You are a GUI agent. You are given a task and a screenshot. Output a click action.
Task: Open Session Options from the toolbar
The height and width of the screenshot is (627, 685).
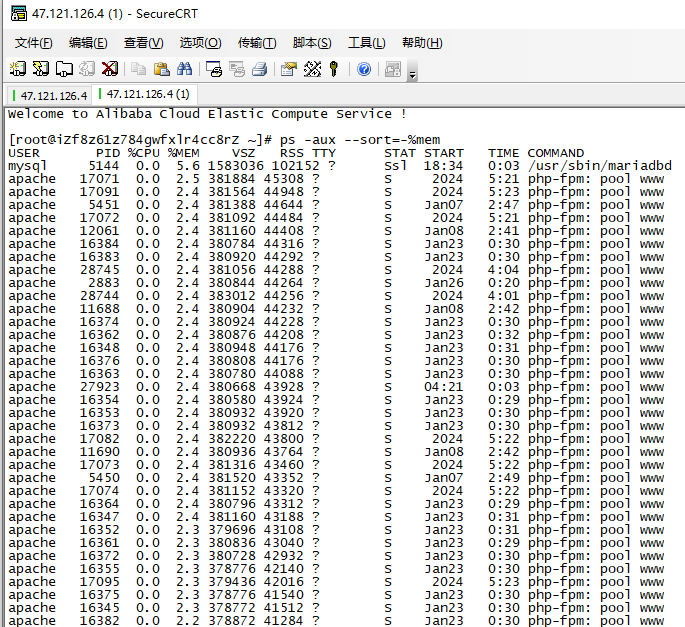(289, 69)
